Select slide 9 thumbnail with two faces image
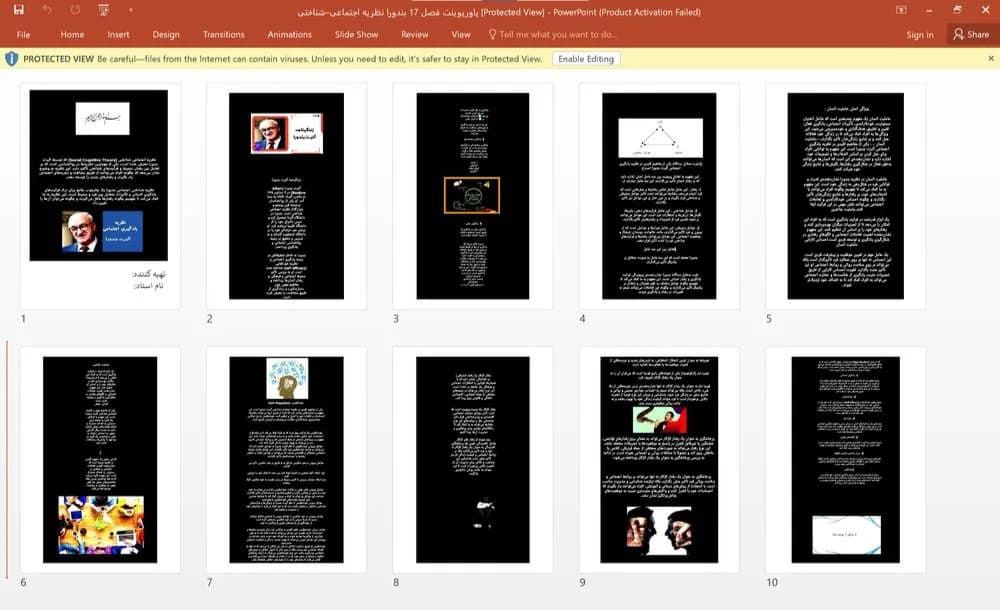The image size is (1000, 610). [x=659, y=459]
